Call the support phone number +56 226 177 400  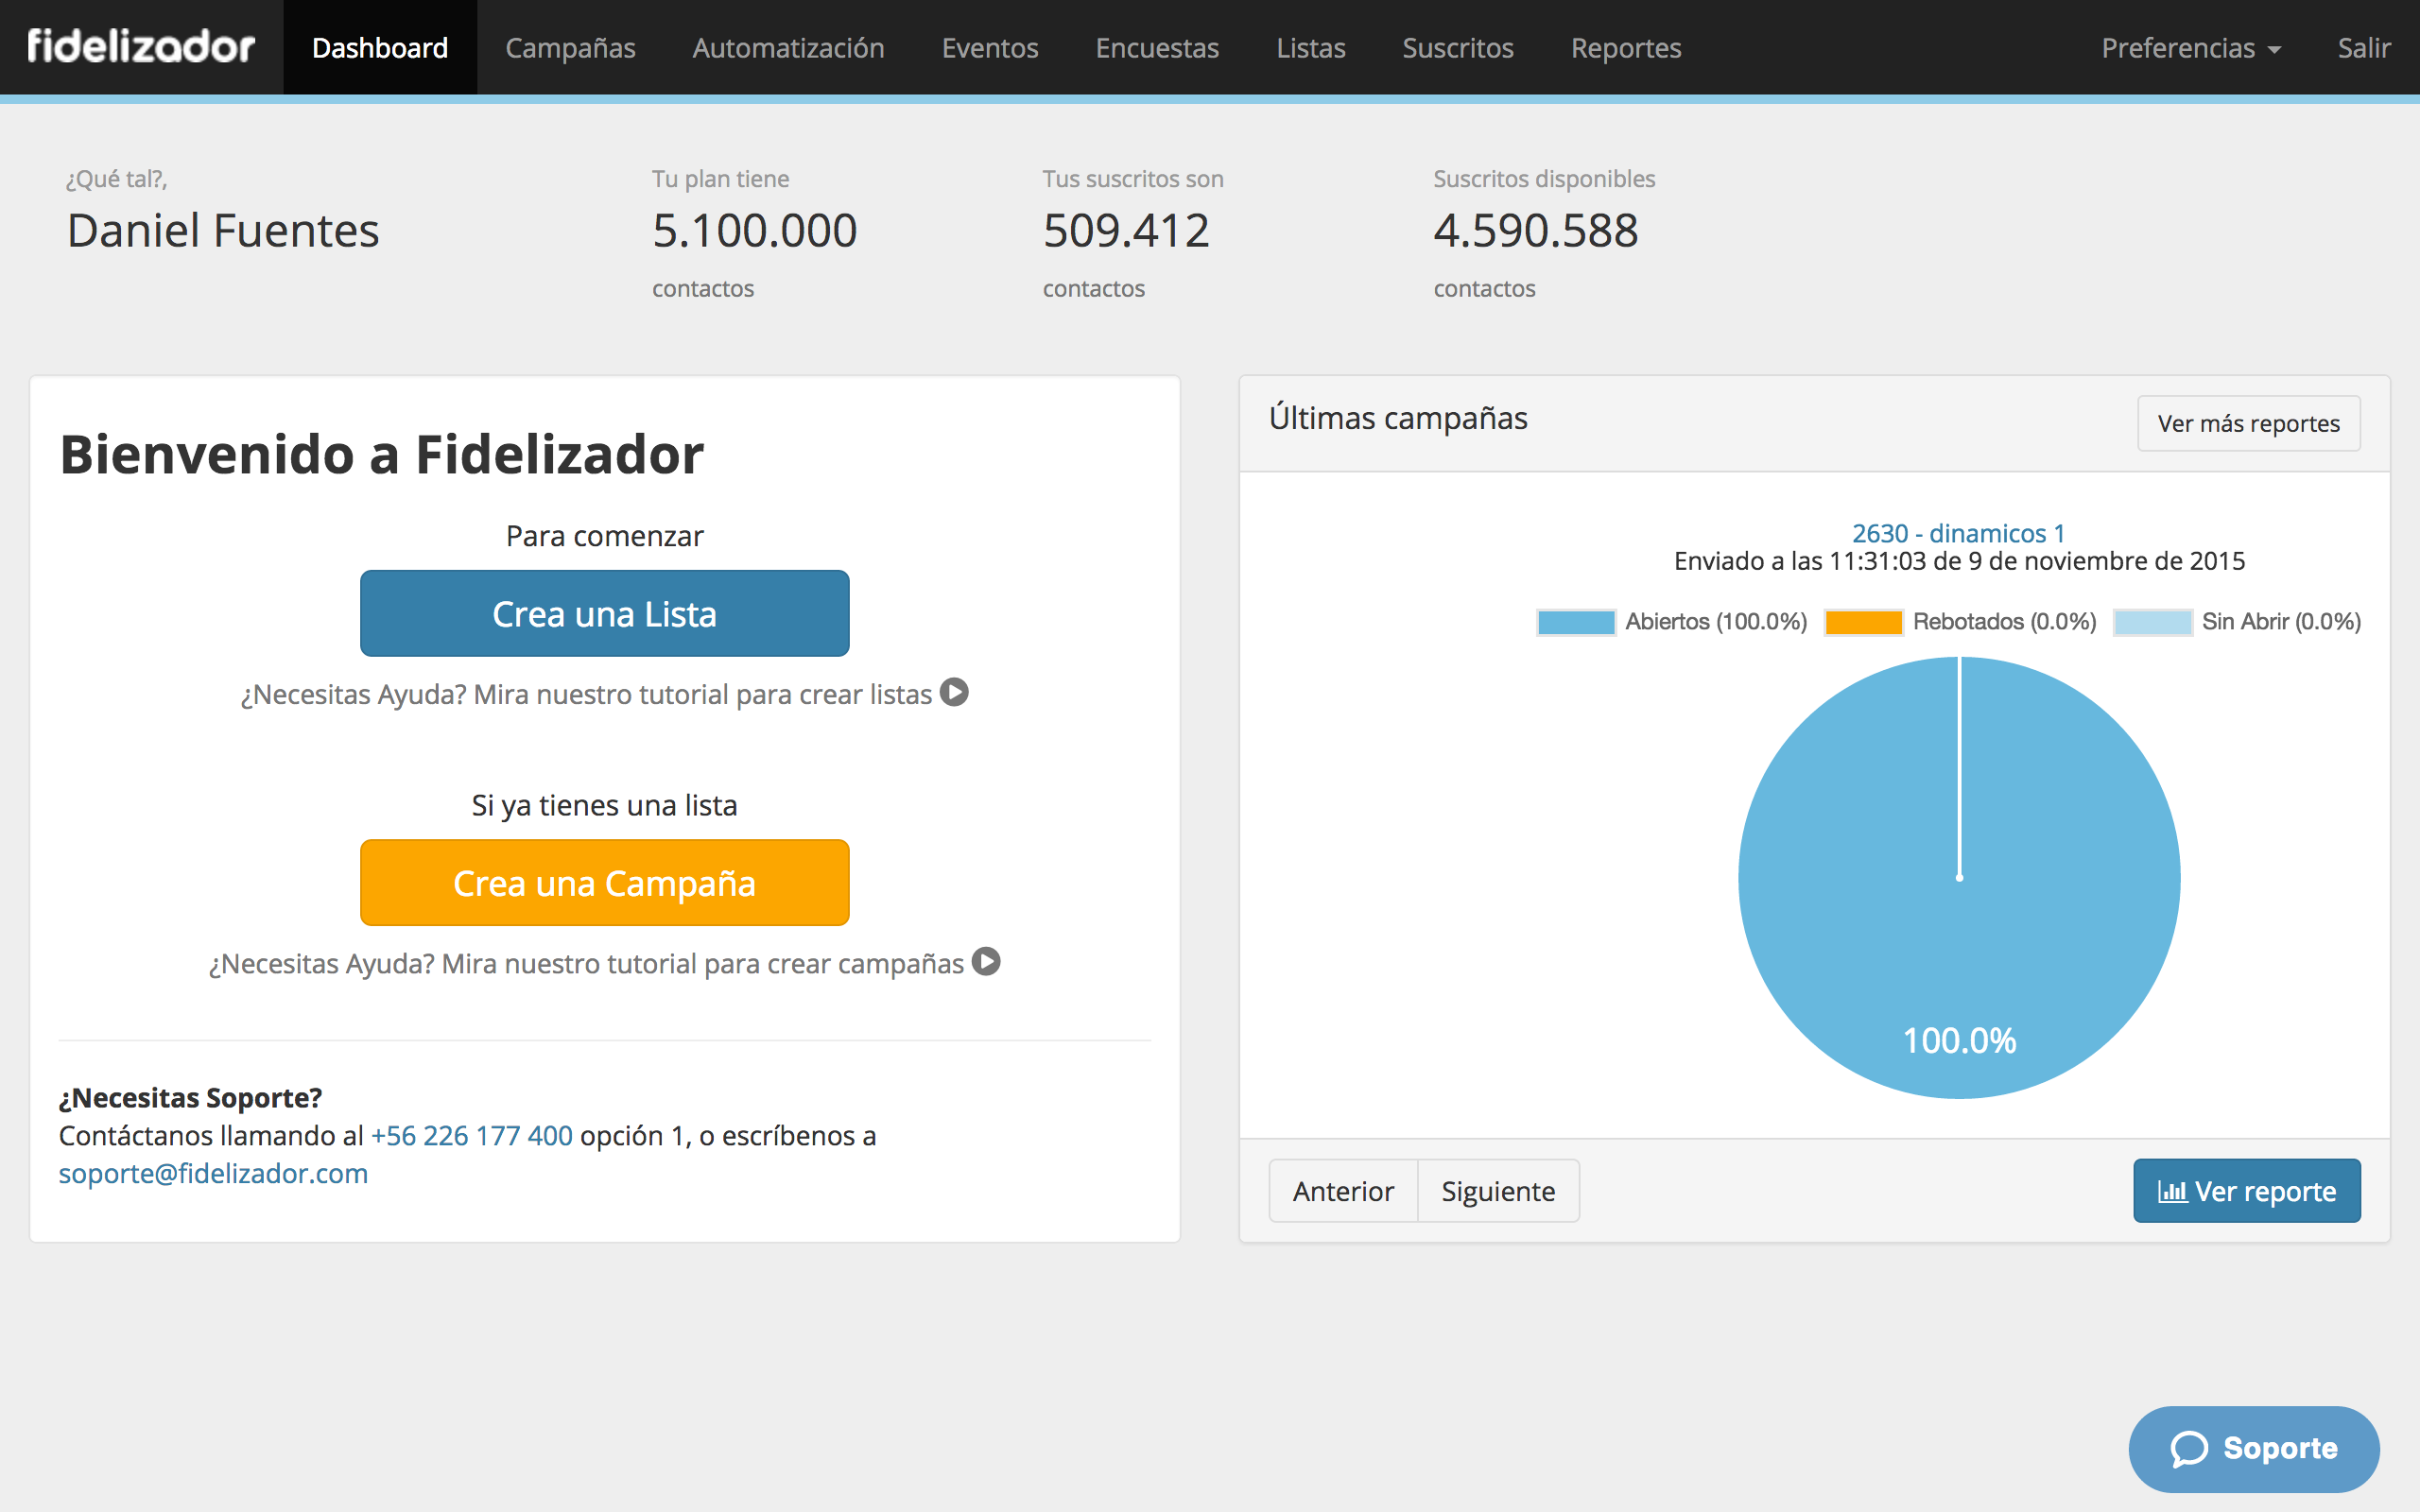point(472,1135)
